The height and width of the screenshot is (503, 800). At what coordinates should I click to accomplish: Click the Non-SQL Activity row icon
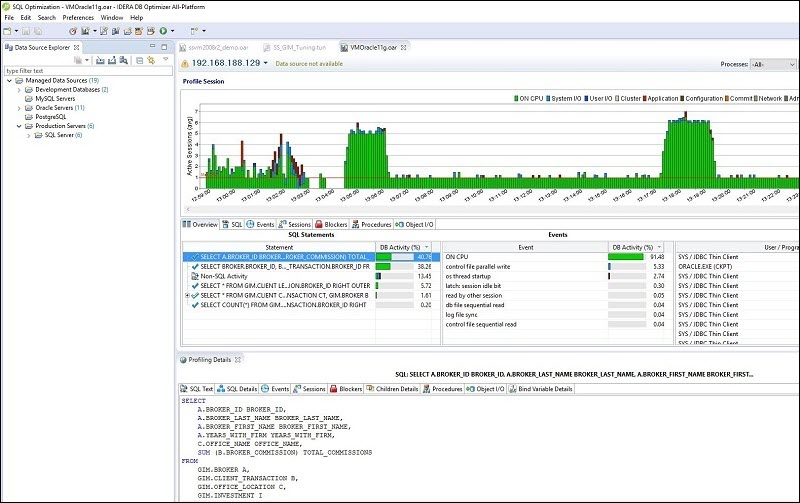[194, 276]
